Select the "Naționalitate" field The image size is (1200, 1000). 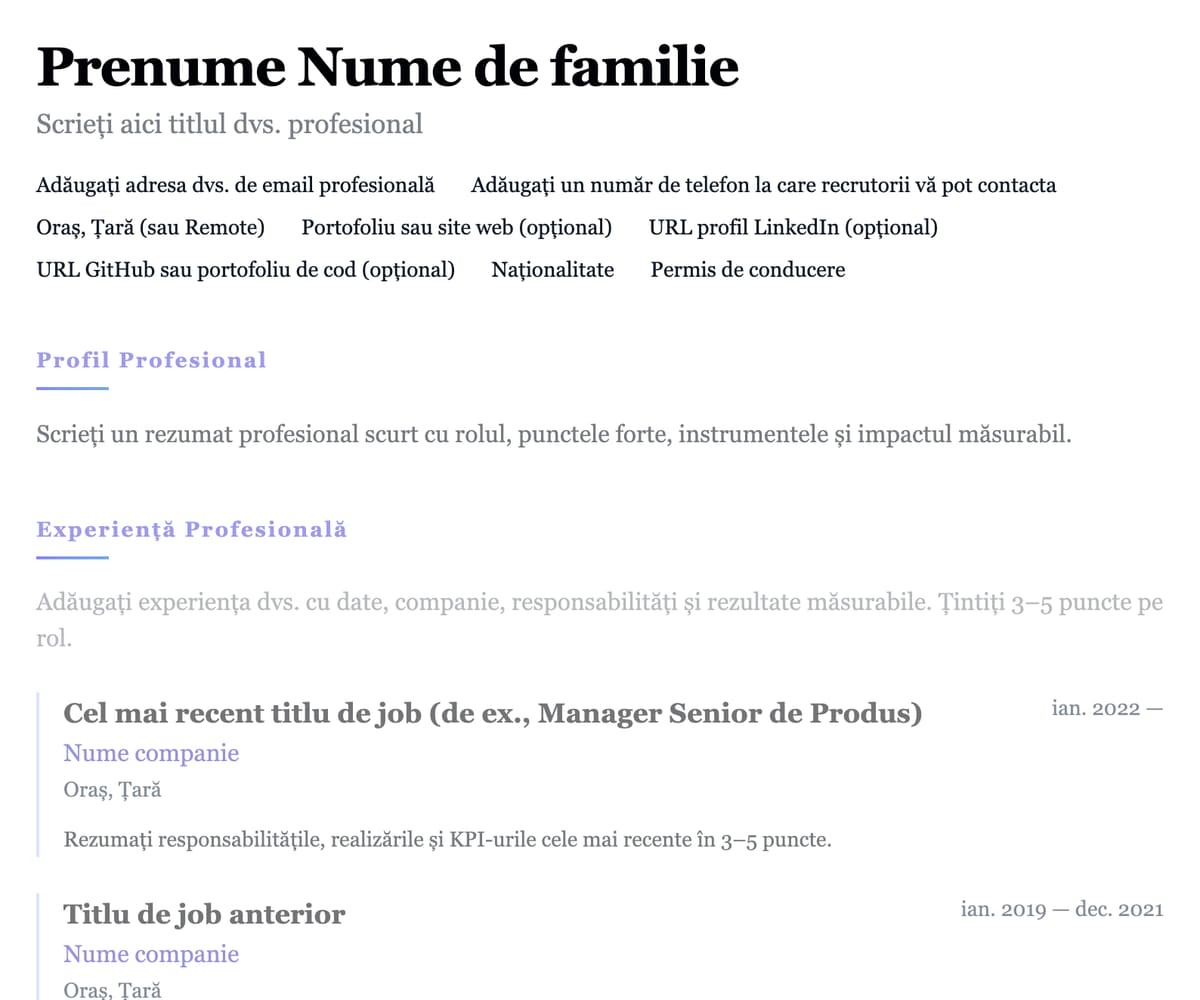pos(552,269)
